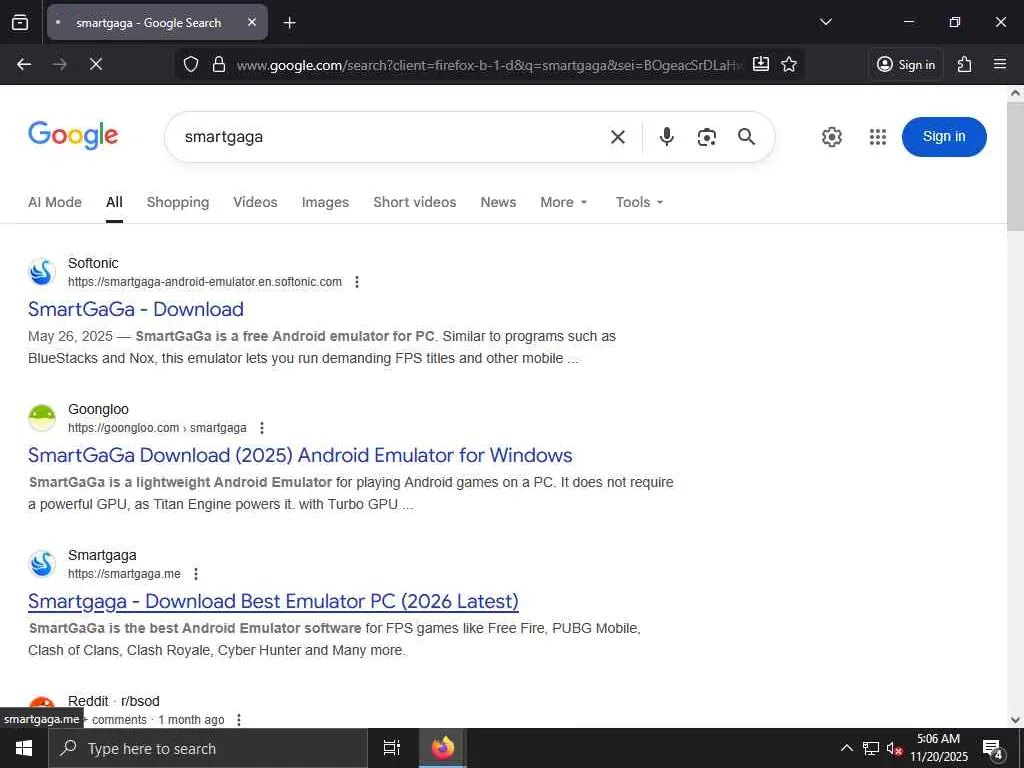Click the page vertical scrollbar thumb
Screen dimensions: 1024x768
[1015, 165]
